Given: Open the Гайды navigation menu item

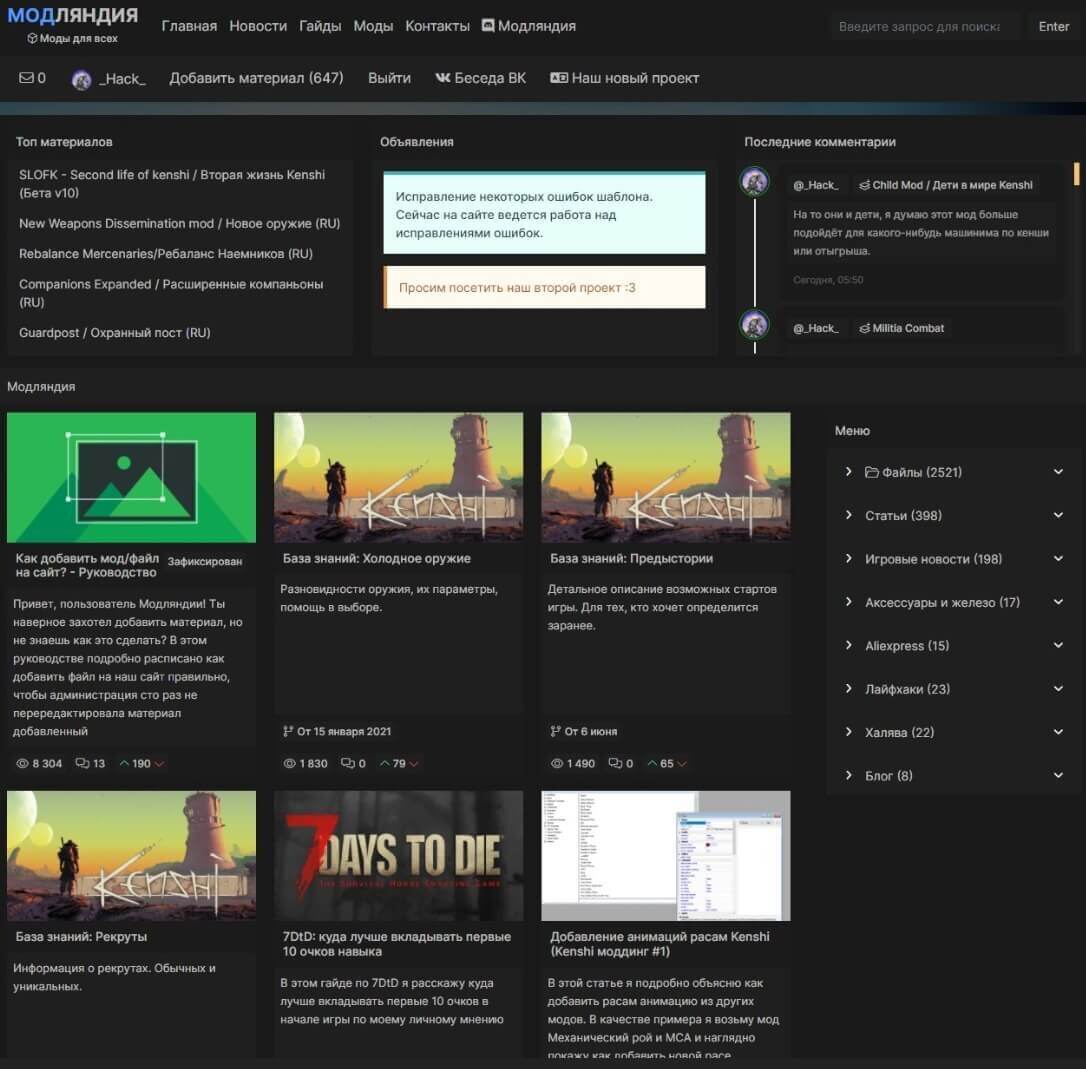Looking at the screenshot, I should pyautogui.click(x=320, y=26).
